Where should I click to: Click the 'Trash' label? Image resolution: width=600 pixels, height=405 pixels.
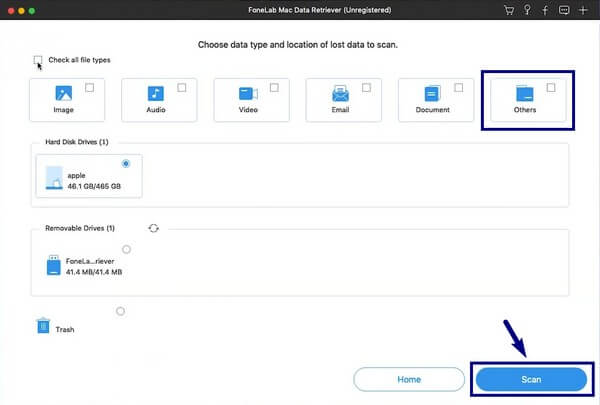65,330
